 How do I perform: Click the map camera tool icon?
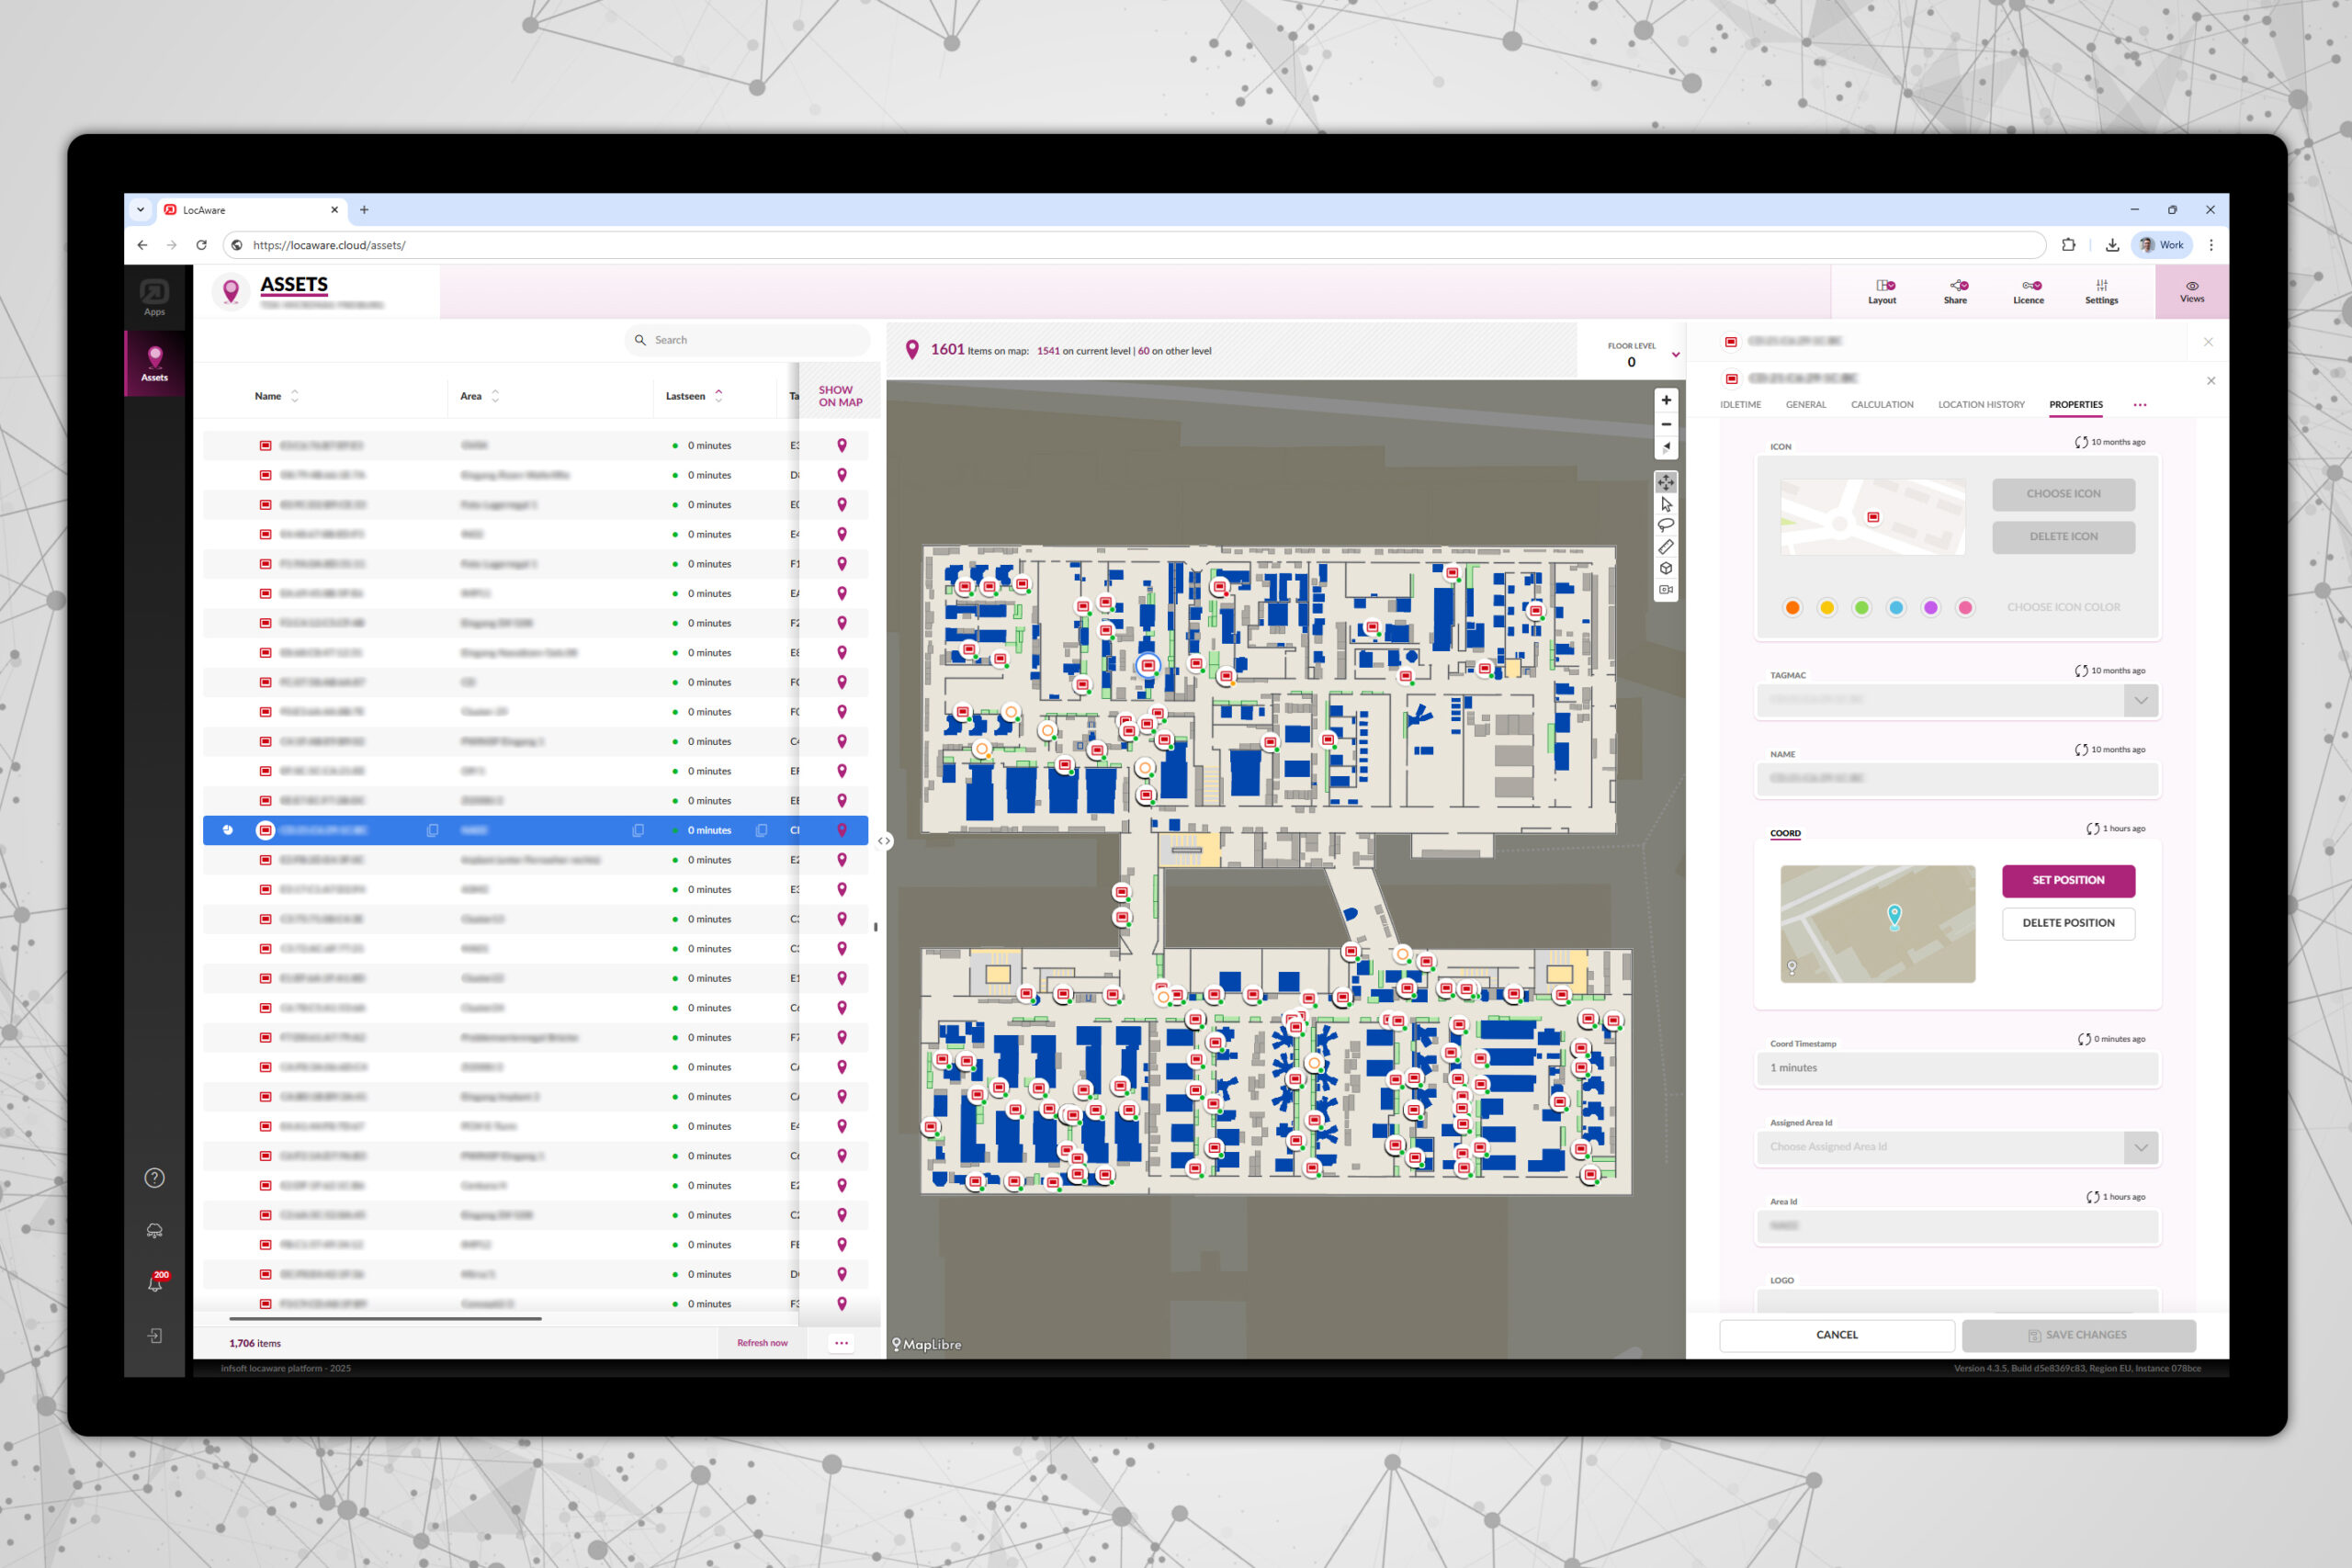tap(1665, 590)
